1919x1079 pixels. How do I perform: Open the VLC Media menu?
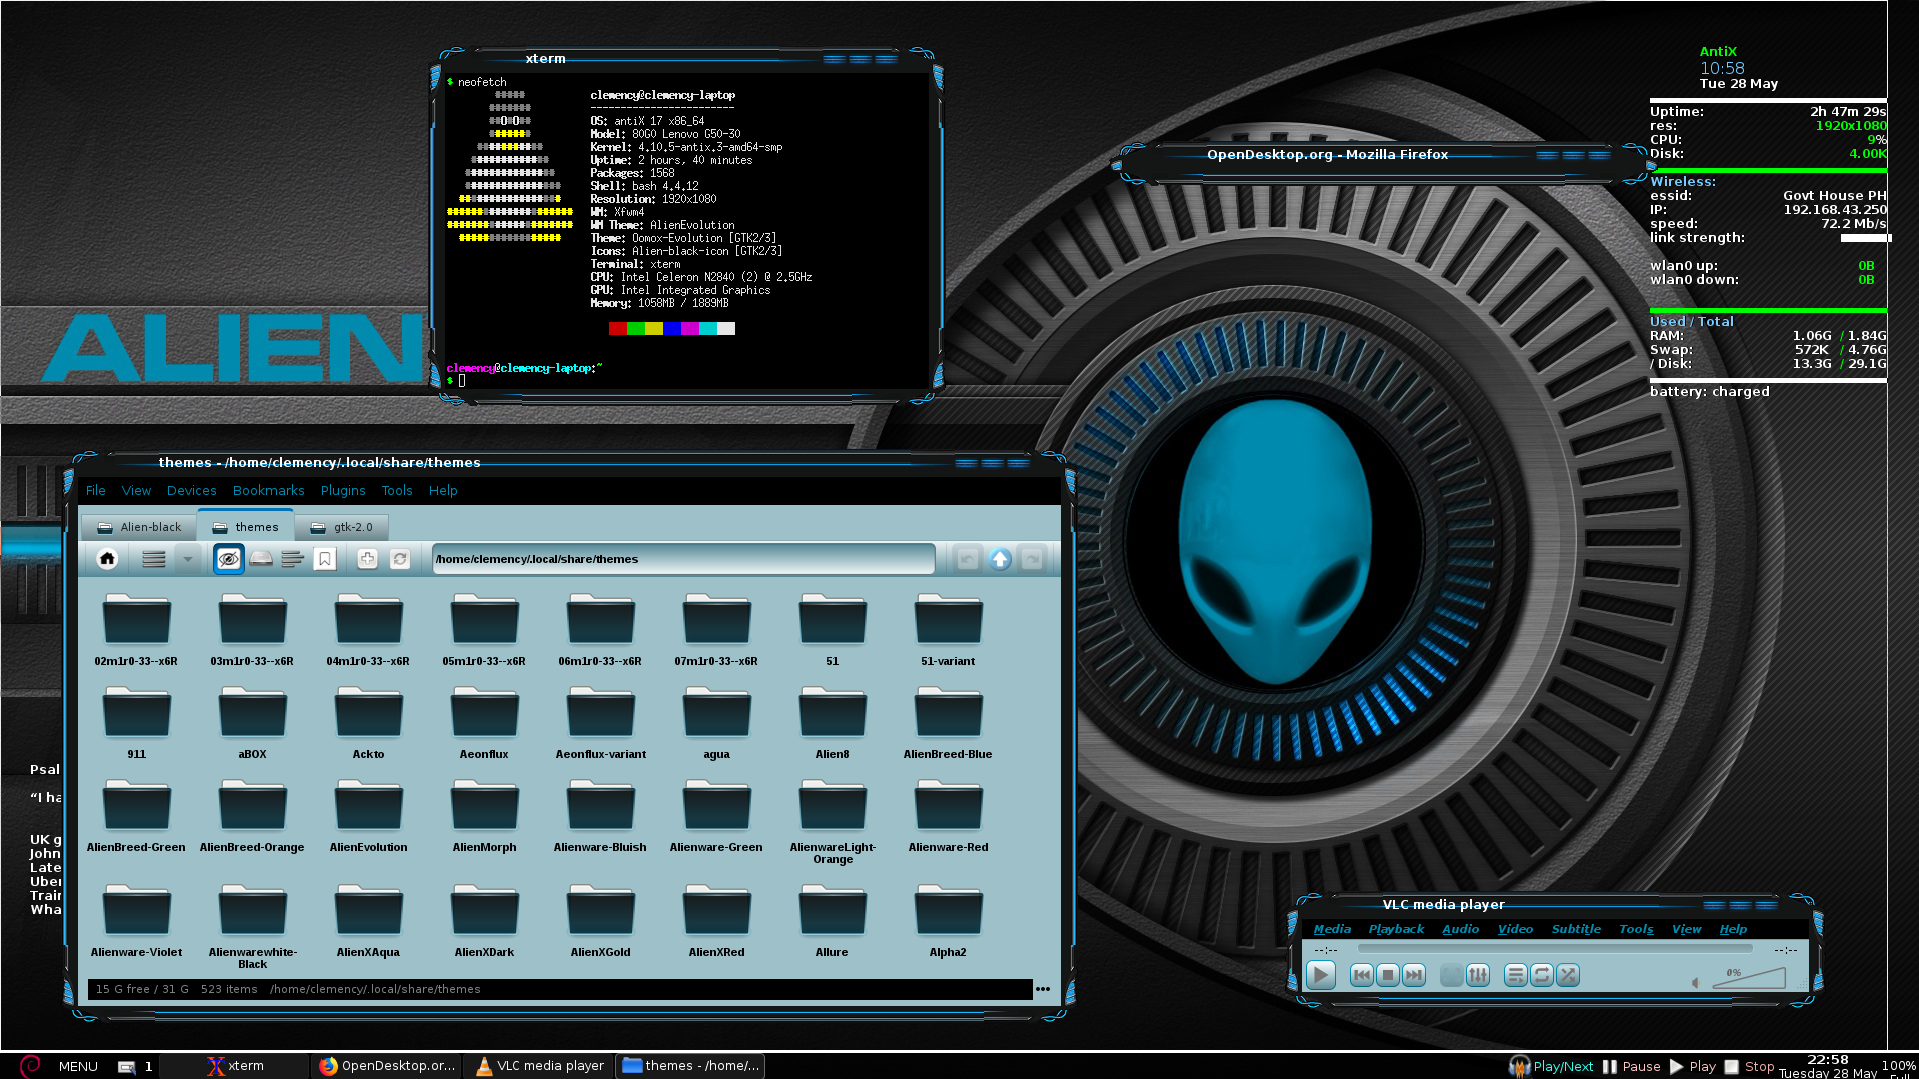1331,929
